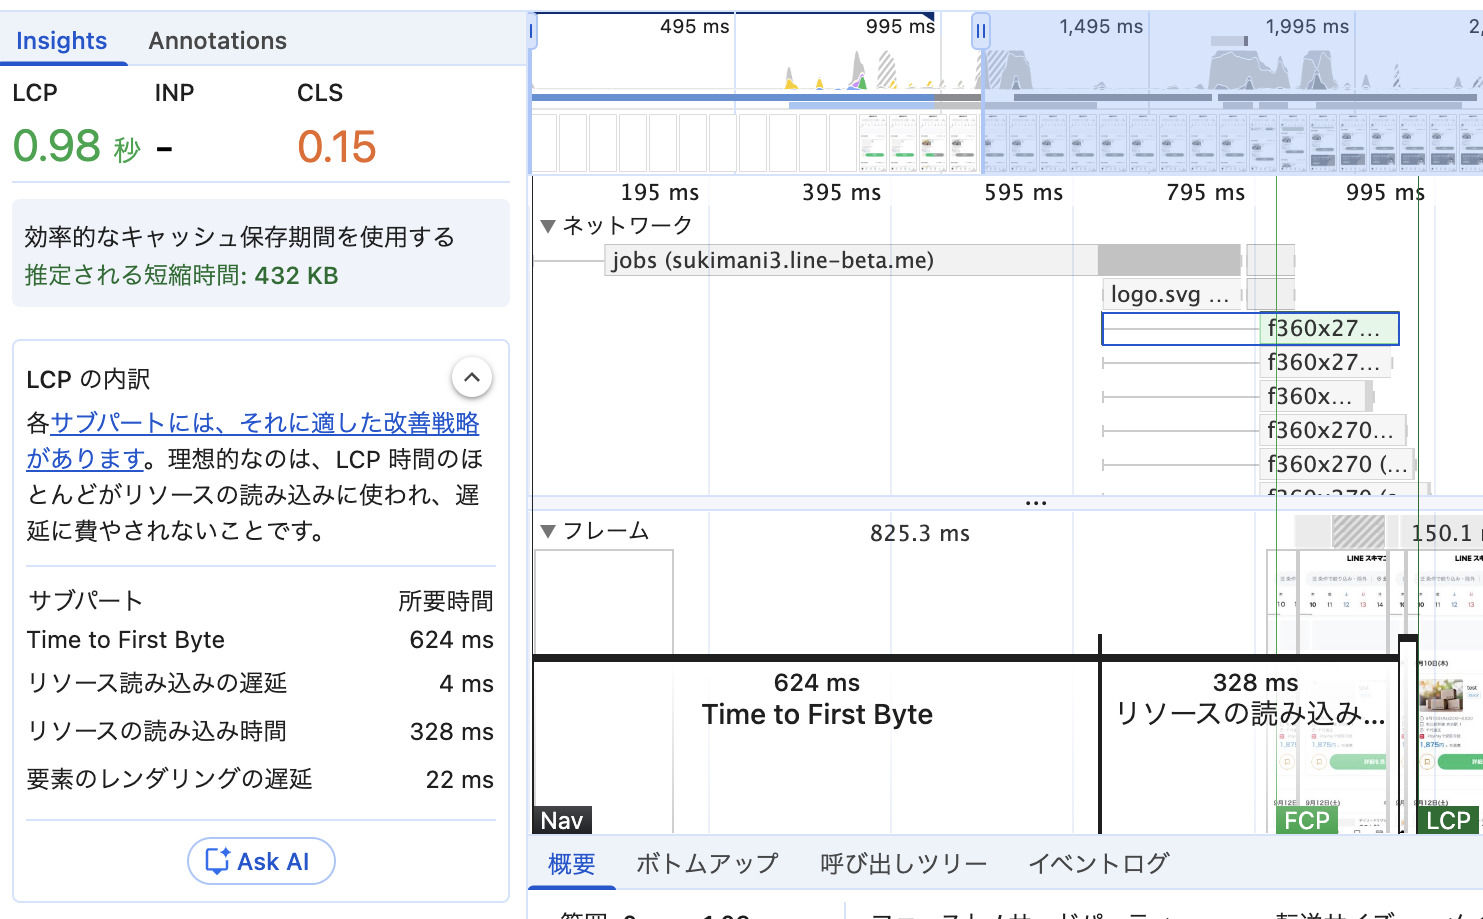Collapse the LCP の内訳 insight with chevron
Viewport: 1483px width, 919px height.
click(x=472, y=378)
